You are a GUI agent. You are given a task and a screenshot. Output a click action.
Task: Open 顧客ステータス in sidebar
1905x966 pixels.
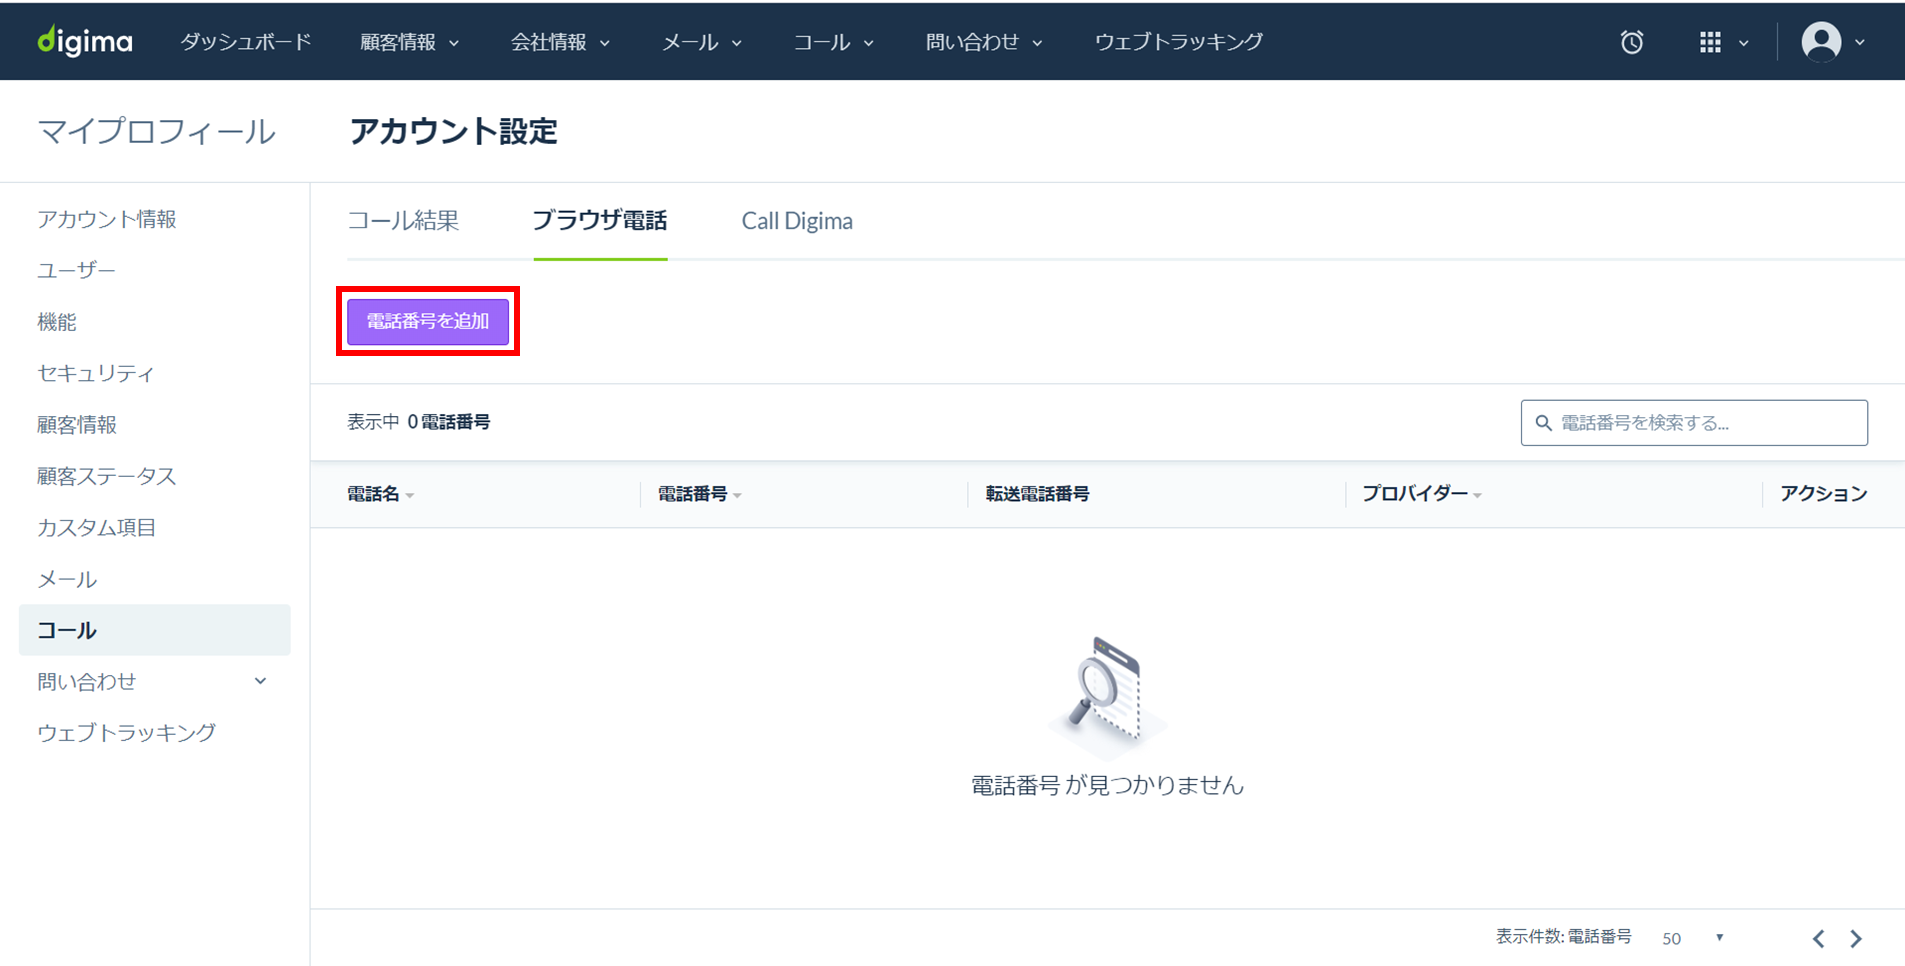point(107,476)
